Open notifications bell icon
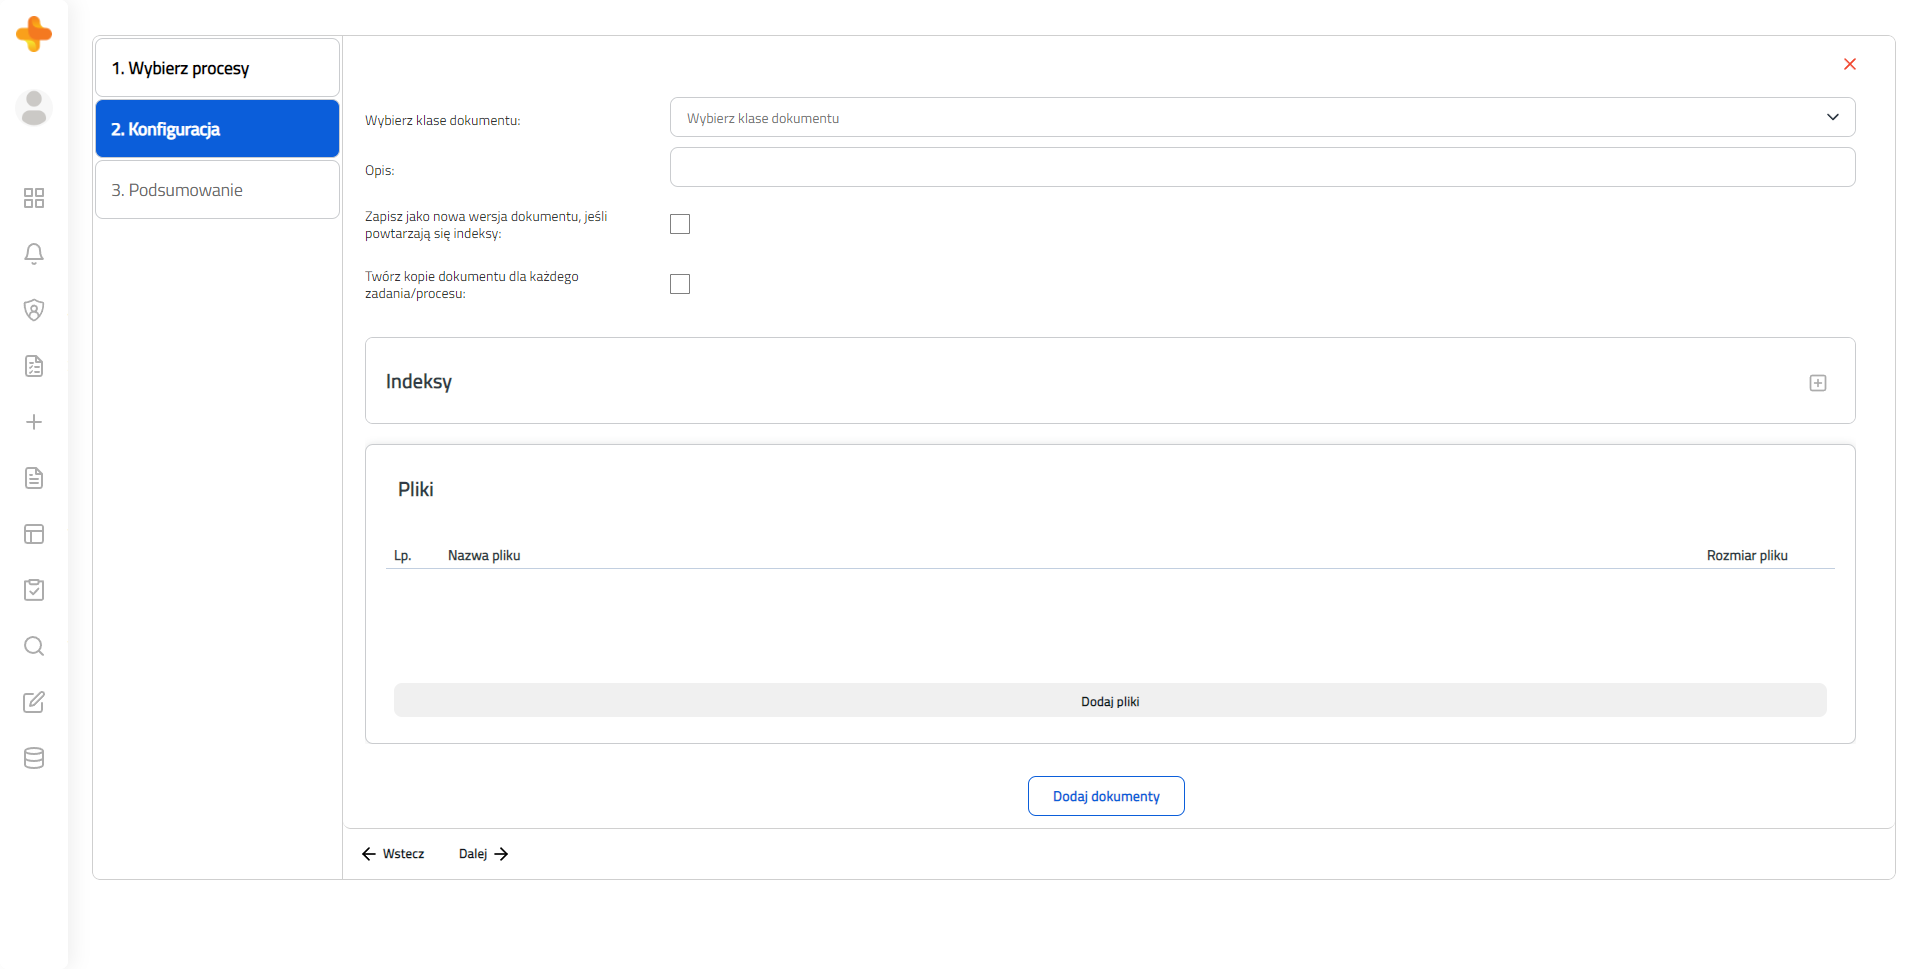Viewport: 1920px width, 969px height. [34, 254]
